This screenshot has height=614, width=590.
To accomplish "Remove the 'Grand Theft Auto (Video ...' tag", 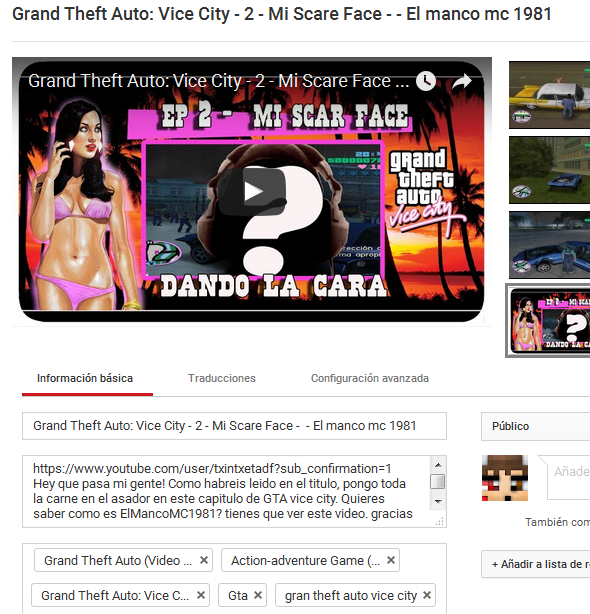I will 204,560.
